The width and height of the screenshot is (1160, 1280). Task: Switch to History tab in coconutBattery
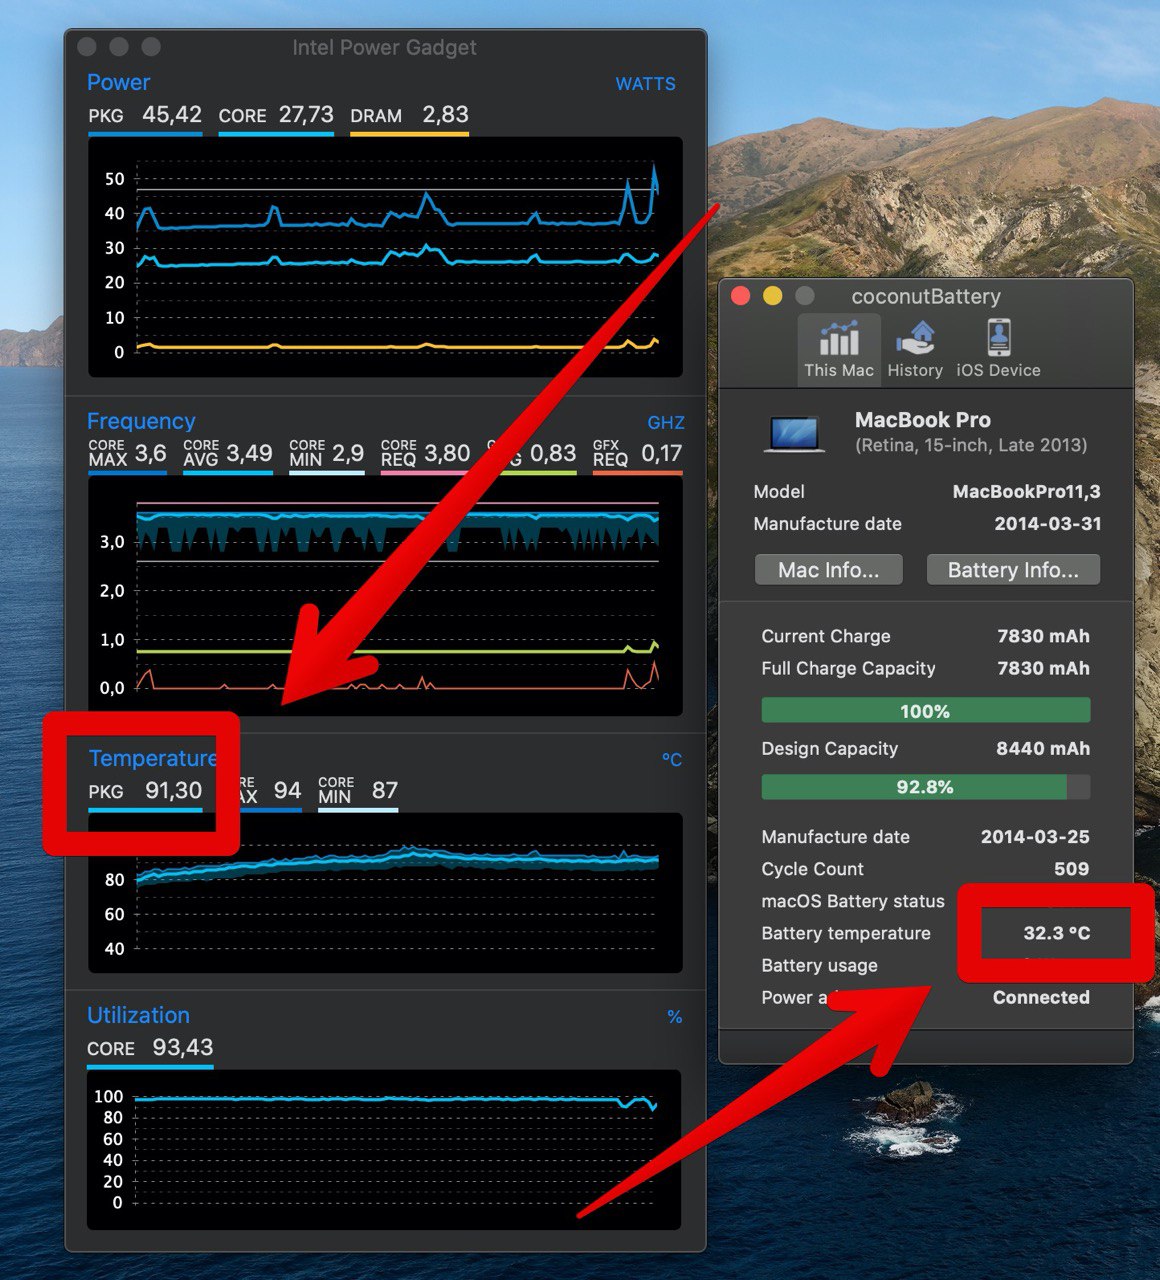click(x=915, y=349)
